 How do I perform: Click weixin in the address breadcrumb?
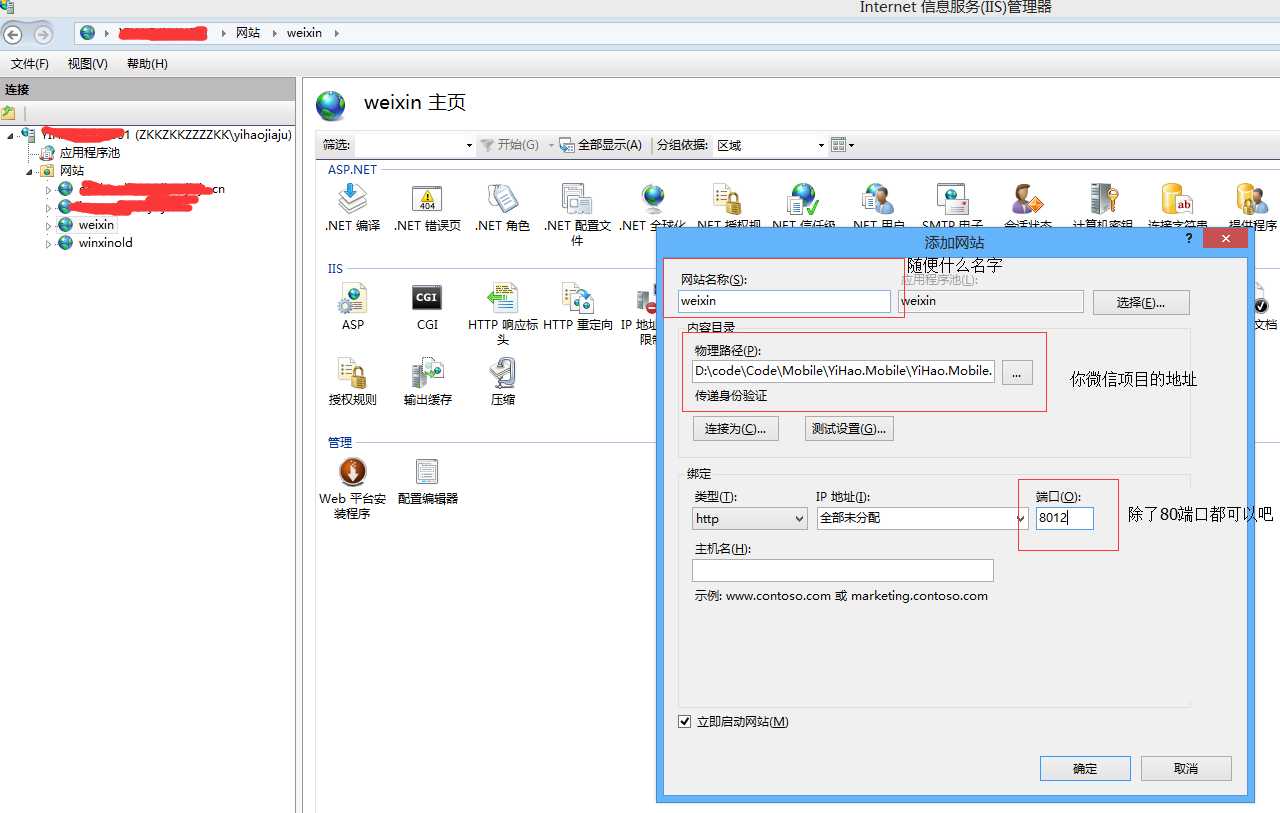[304, 33]
